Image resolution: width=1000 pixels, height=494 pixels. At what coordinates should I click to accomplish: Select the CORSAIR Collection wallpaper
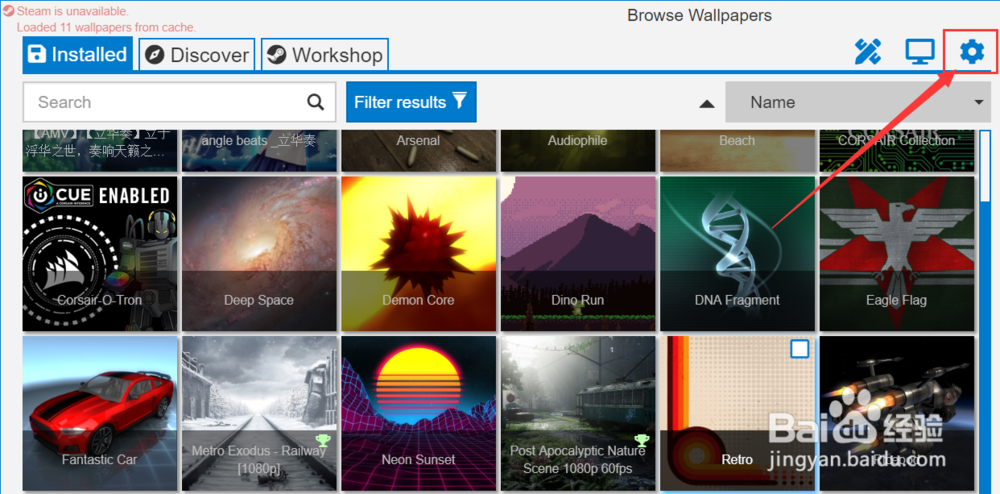click(897, 150)
